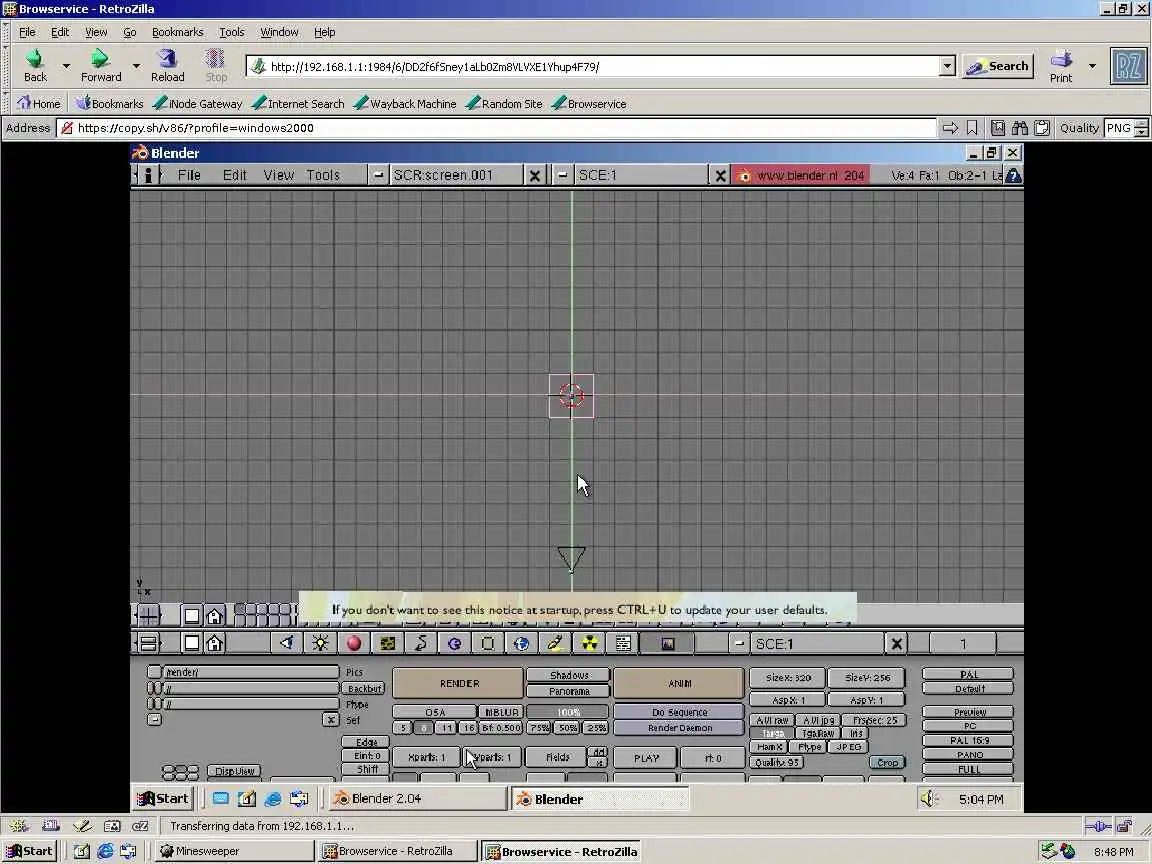Toggle the MBLUR motion blur button
The image size is (1152, 864).
coord(501,712)
